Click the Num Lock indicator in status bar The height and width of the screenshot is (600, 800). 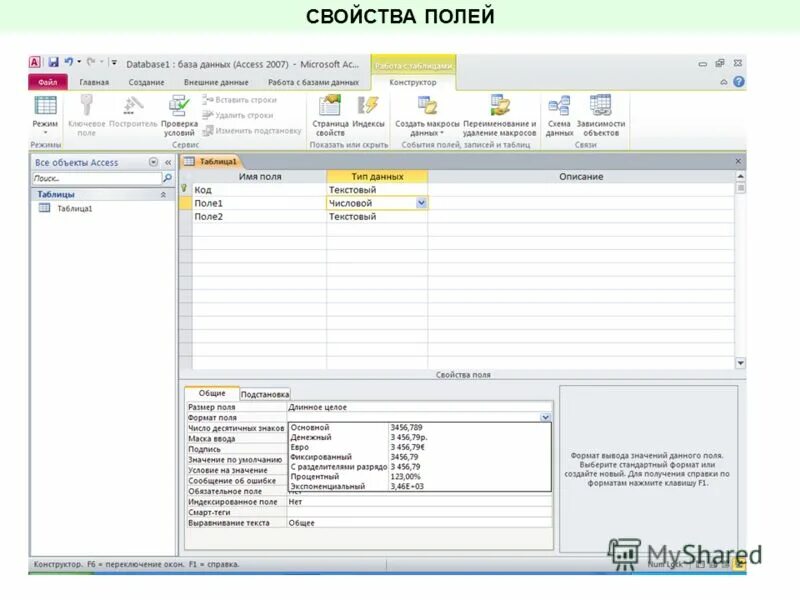(667, 562)
